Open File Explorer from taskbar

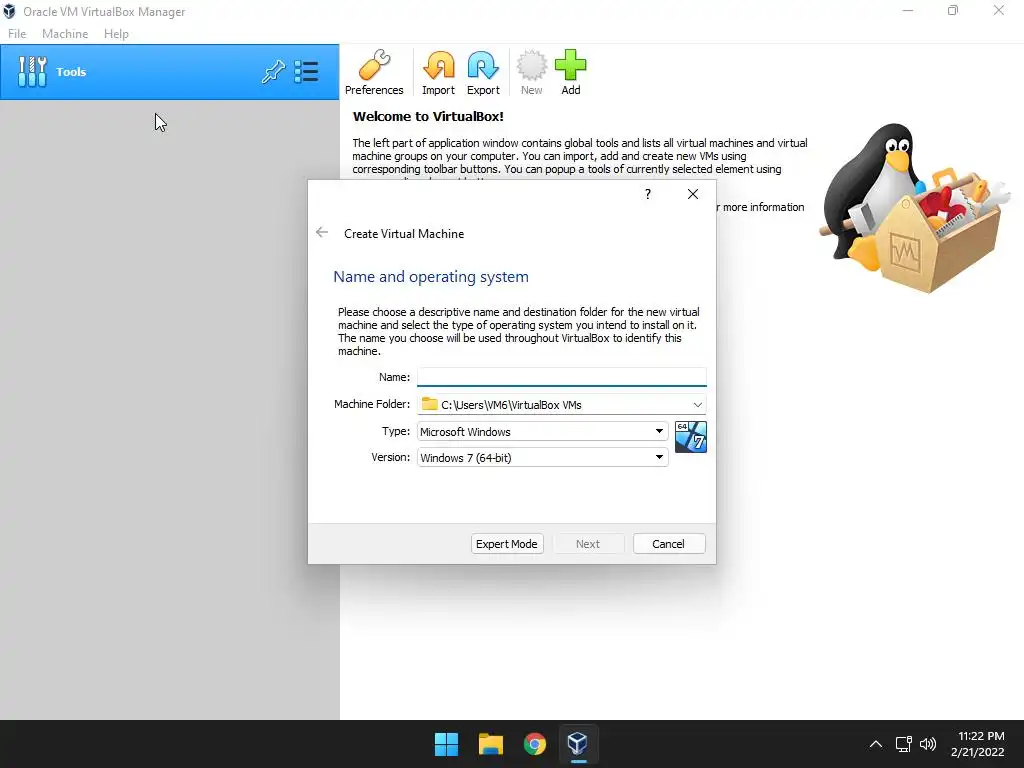pyautogui.click(x=490, y=744)
